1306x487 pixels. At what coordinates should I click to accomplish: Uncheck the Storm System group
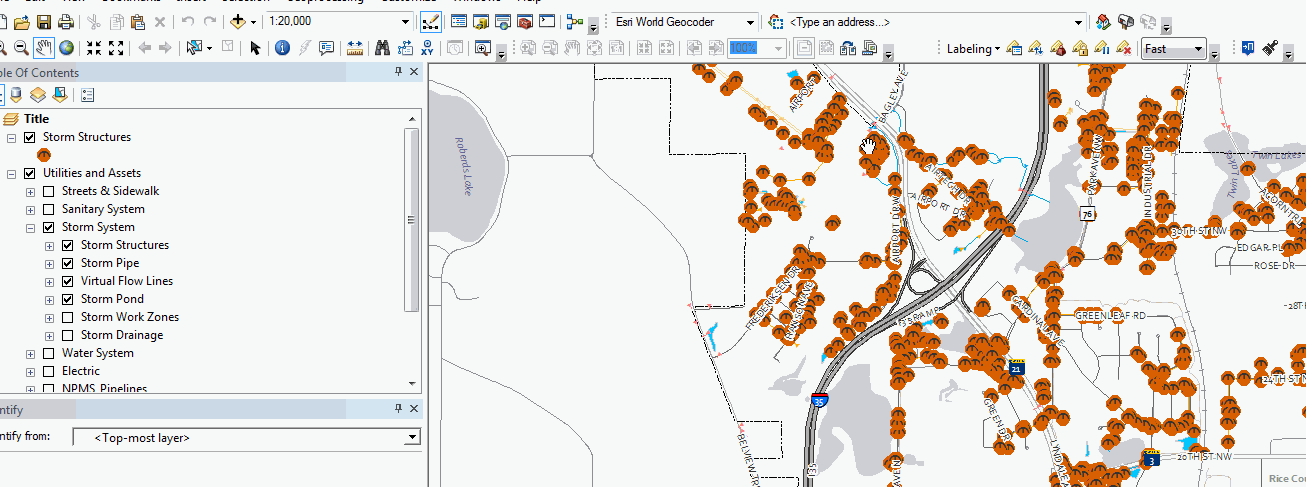tap(49, 227)
